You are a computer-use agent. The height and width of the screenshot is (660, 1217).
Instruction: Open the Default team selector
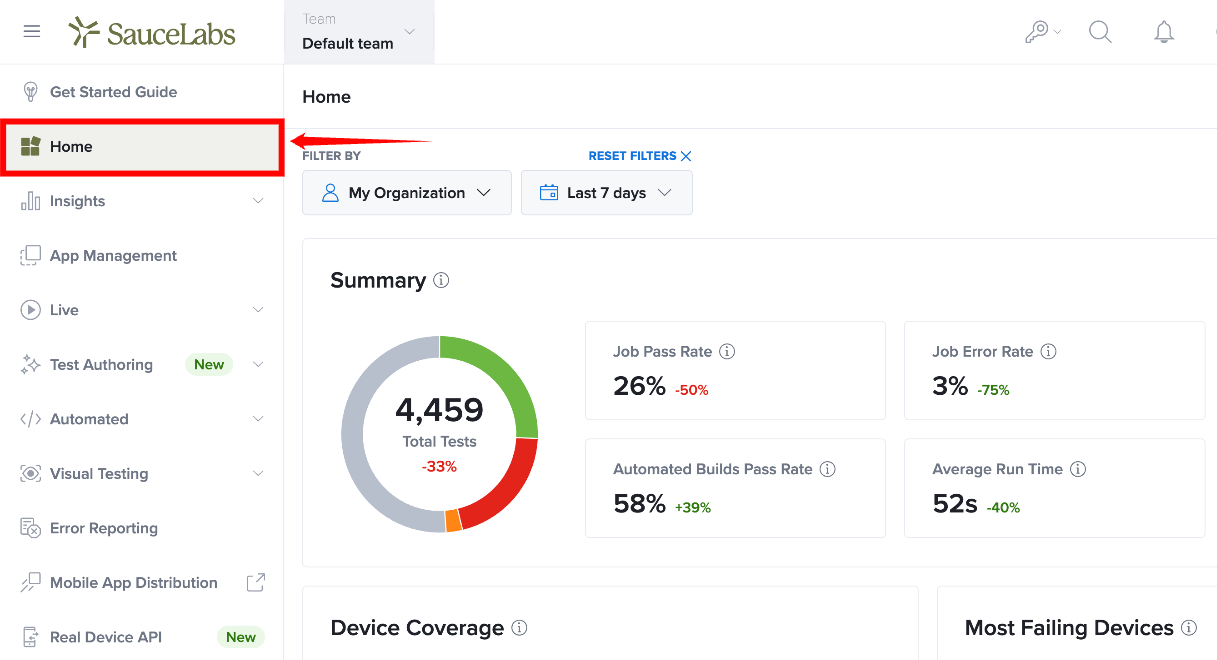[x=360, y=32]
